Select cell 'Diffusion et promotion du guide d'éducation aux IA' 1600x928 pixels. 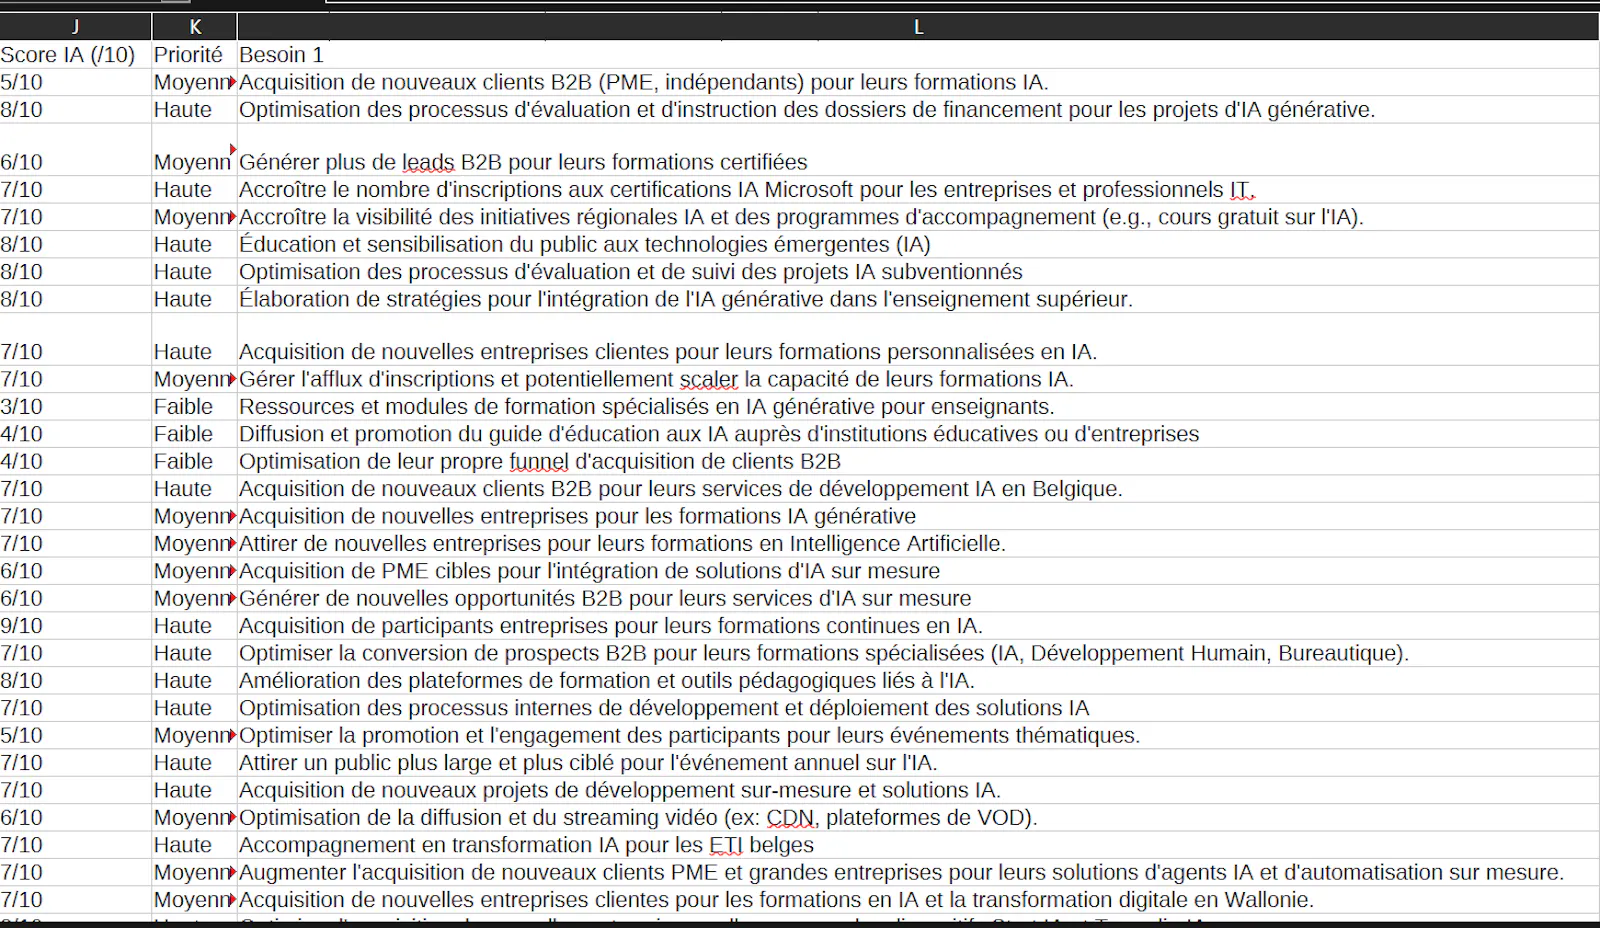tap(918, 434)
